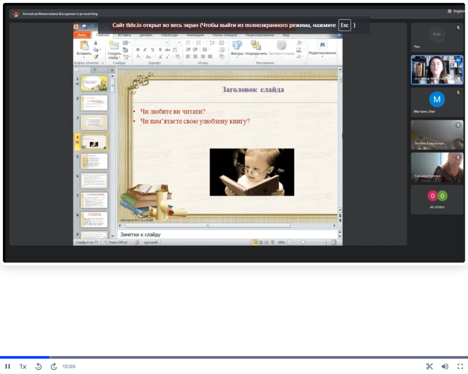This screenshot has width=468, height=374.
Task: Toggle bulleted list in paragraph group
Action: click(x=188, y=43)
